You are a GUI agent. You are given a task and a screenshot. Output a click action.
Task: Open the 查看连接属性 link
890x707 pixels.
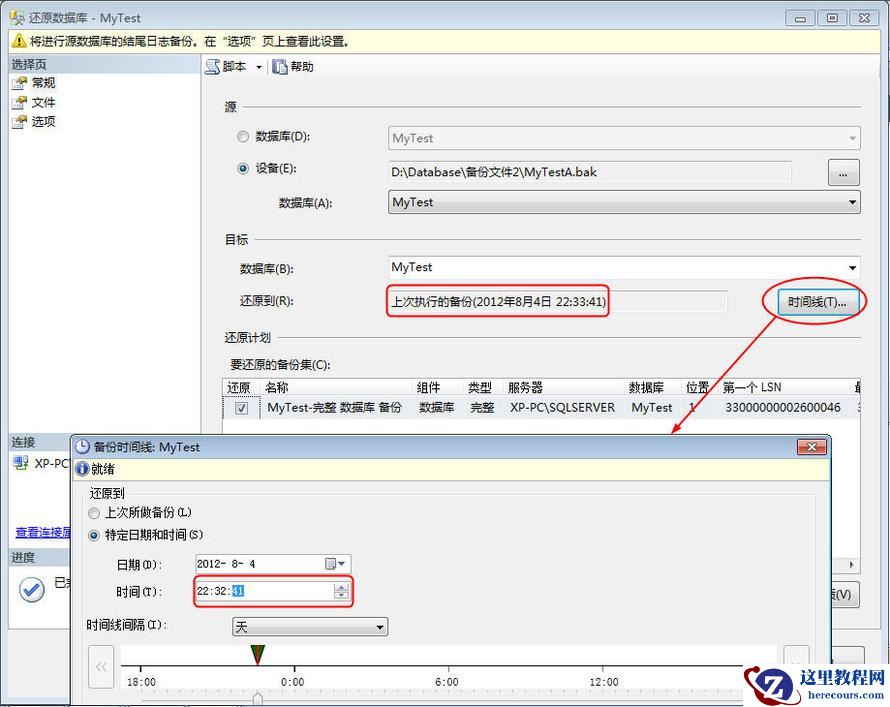(43, 532)
